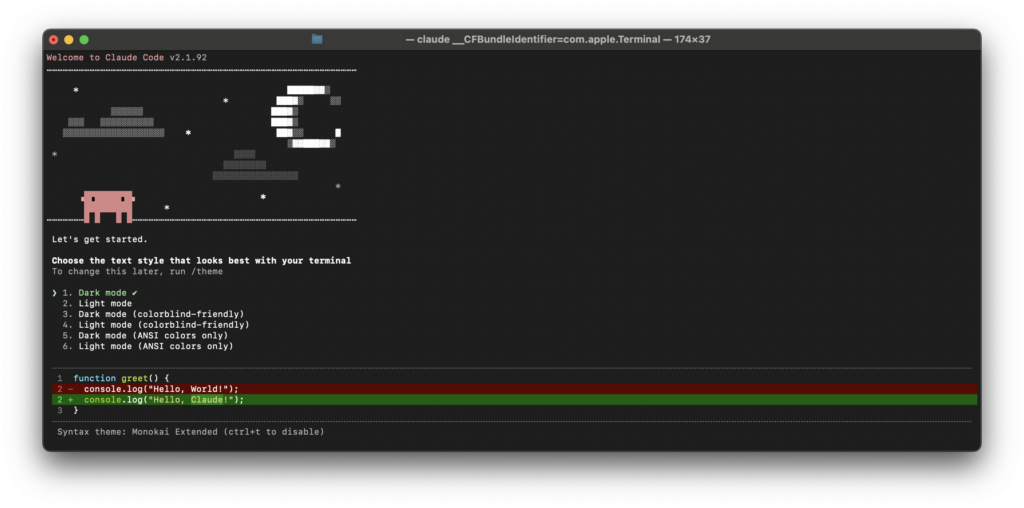Select the Dark mode option
Viewport: 1024px width, 508px height.
point(104,292)
